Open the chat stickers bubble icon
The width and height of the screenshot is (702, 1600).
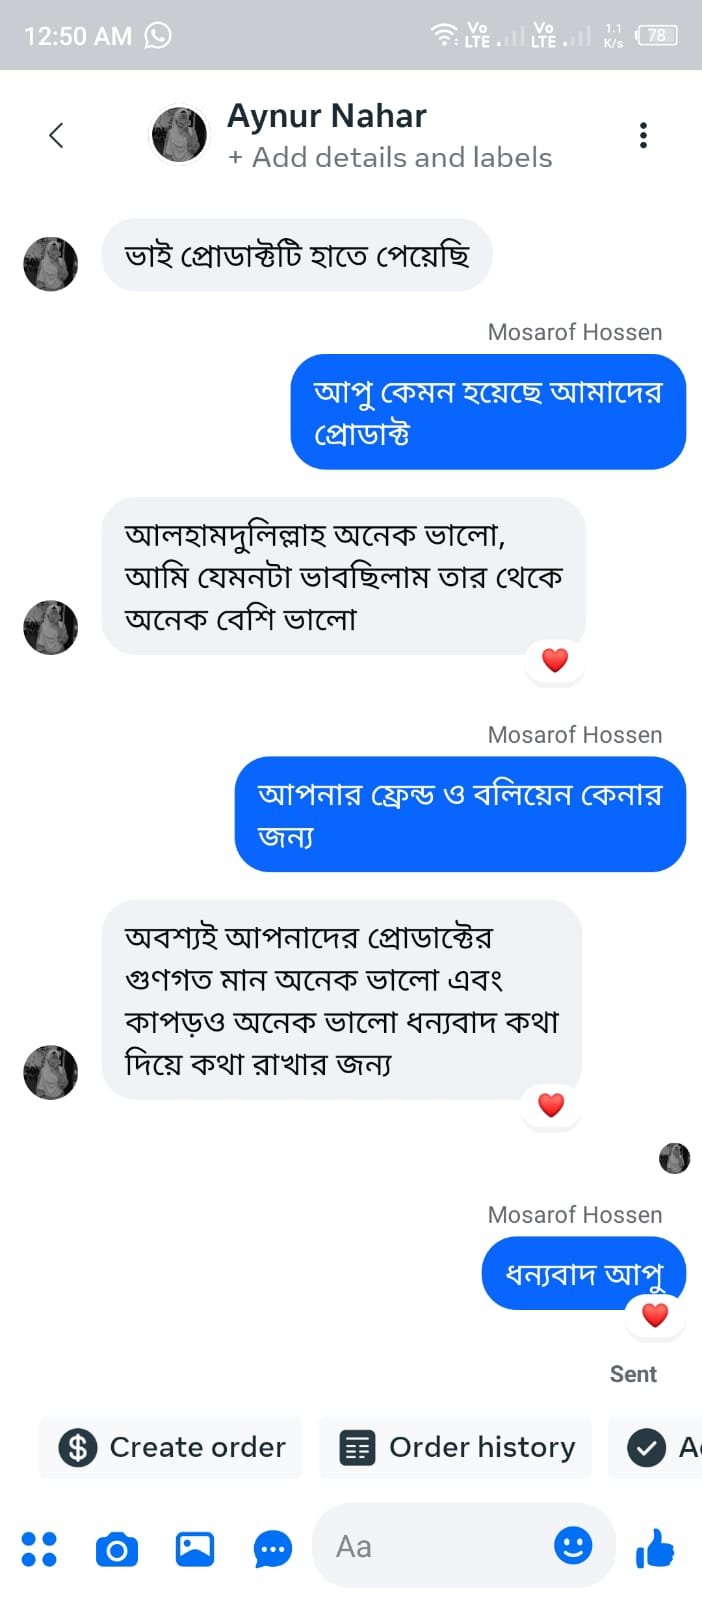(x=272, y=1546)
